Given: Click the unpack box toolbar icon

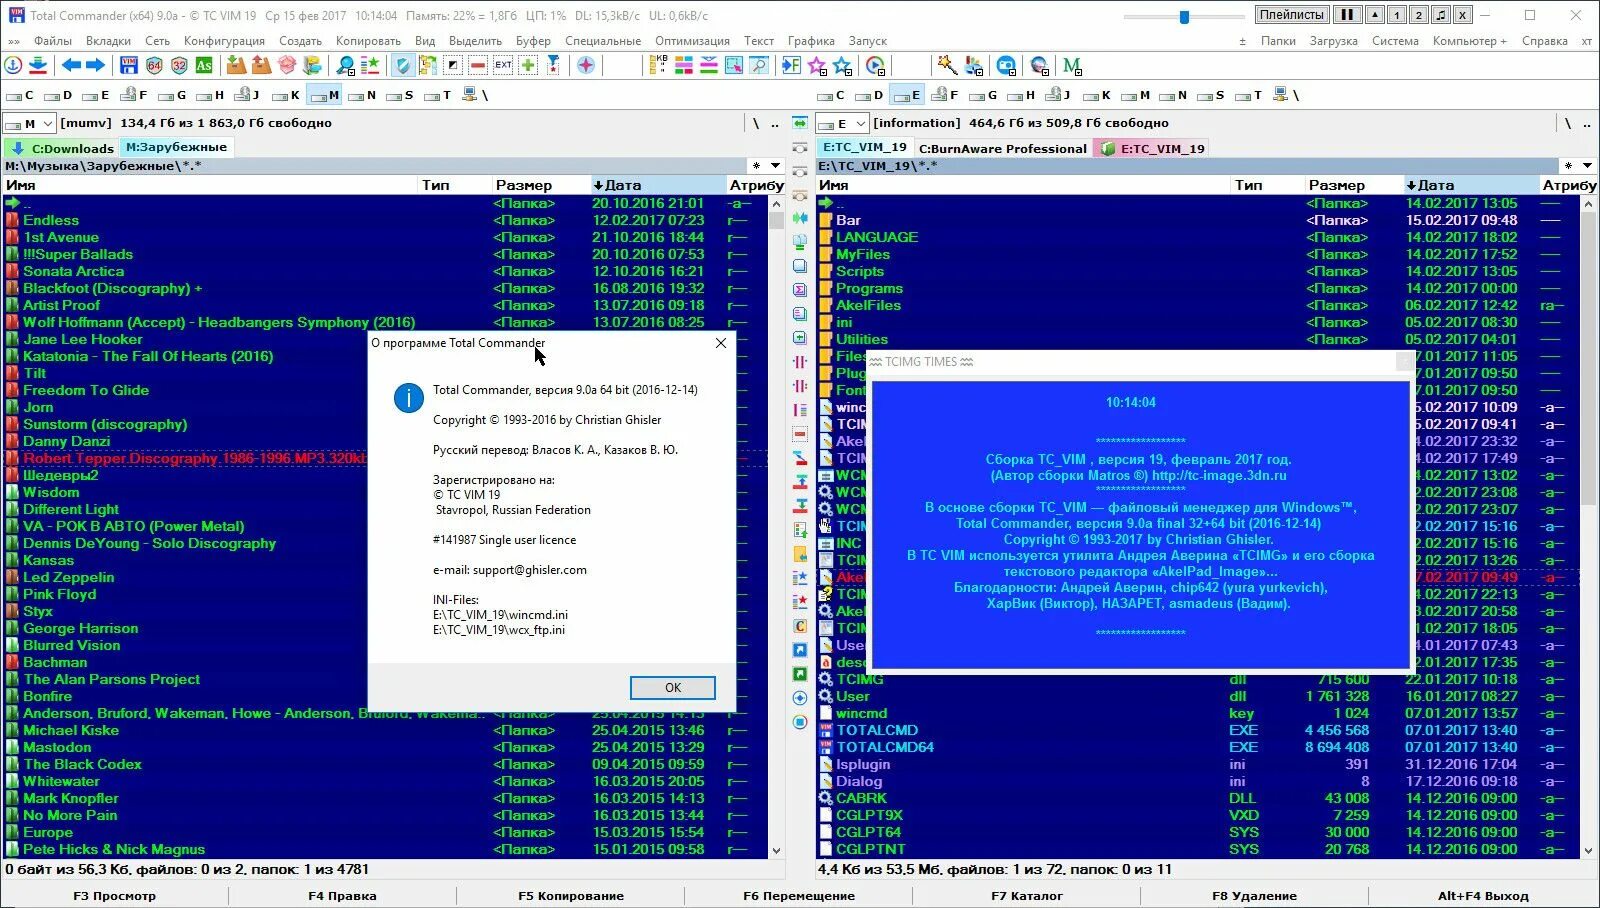Looking at the screenshot, I should [x=261, y=65].
